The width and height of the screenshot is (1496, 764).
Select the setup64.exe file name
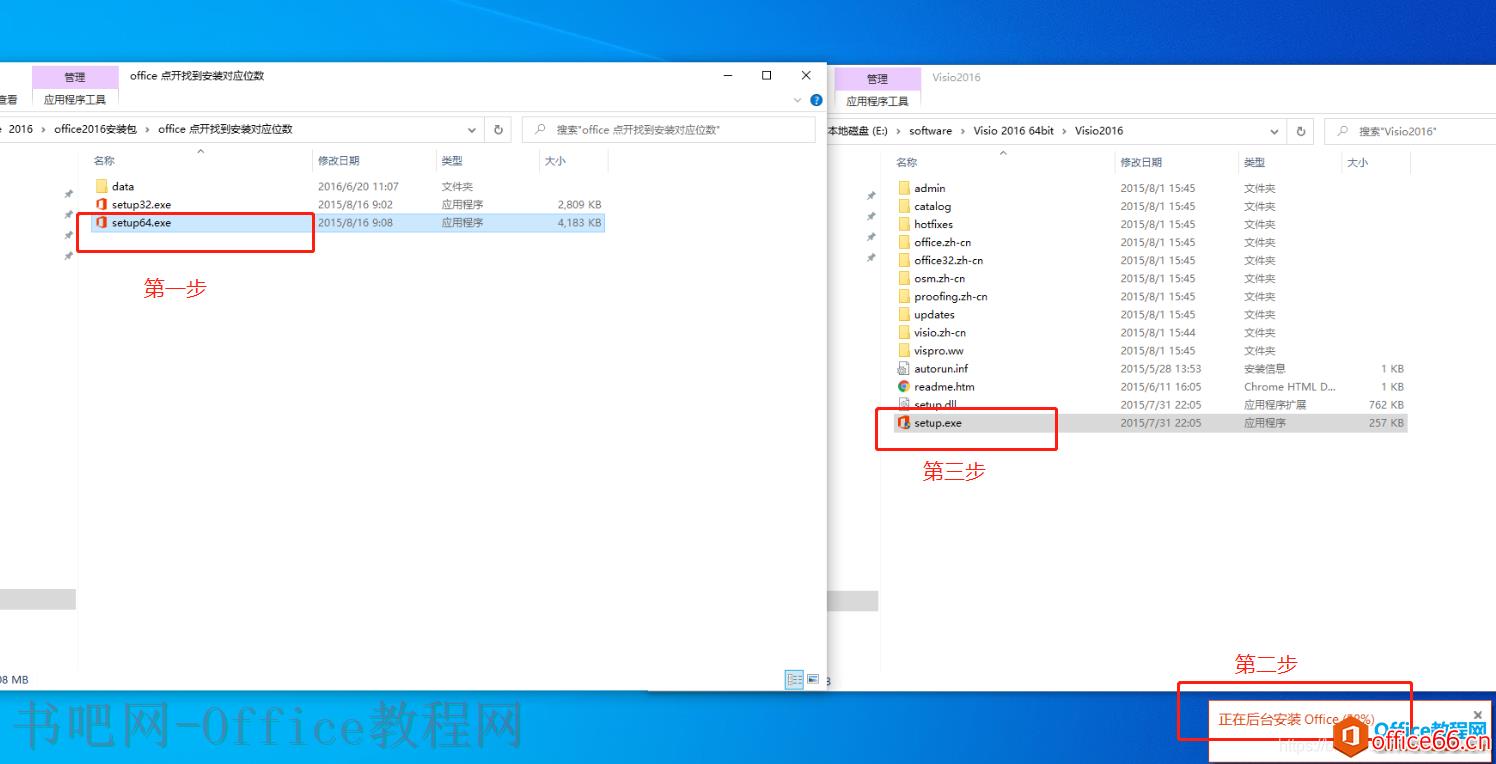(141, 222)
